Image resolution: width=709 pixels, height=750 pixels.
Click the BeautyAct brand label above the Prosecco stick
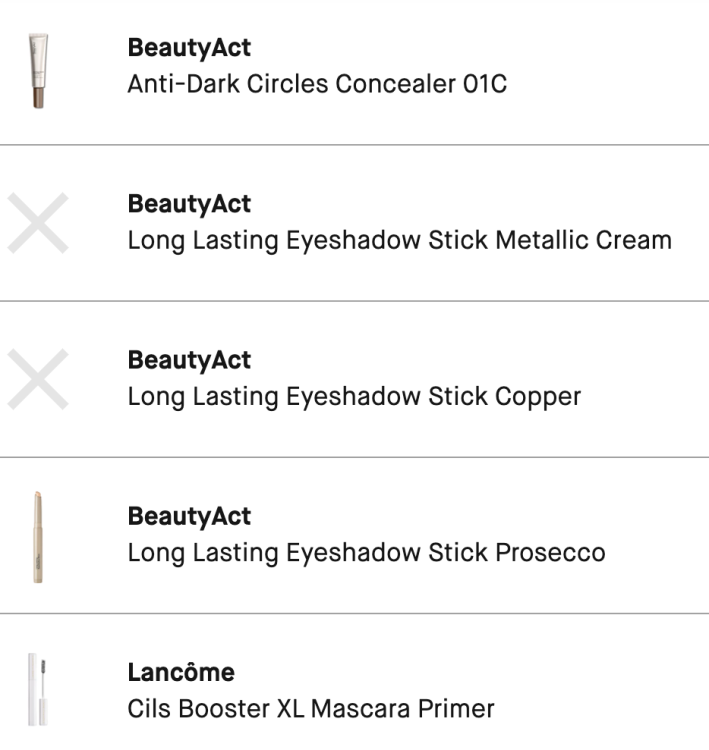189,517
